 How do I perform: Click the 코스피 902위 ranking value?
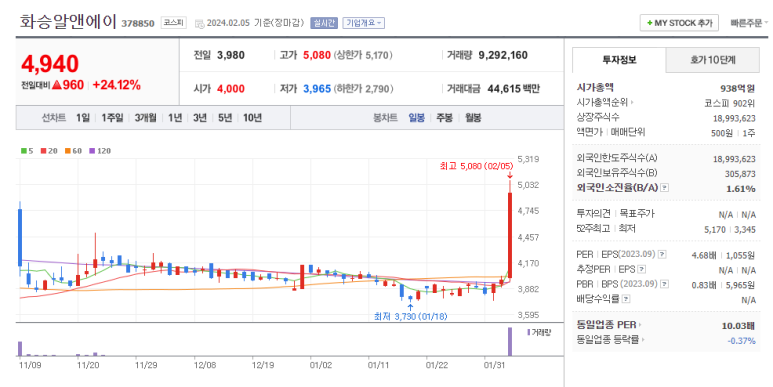click(x=730, y=103)
